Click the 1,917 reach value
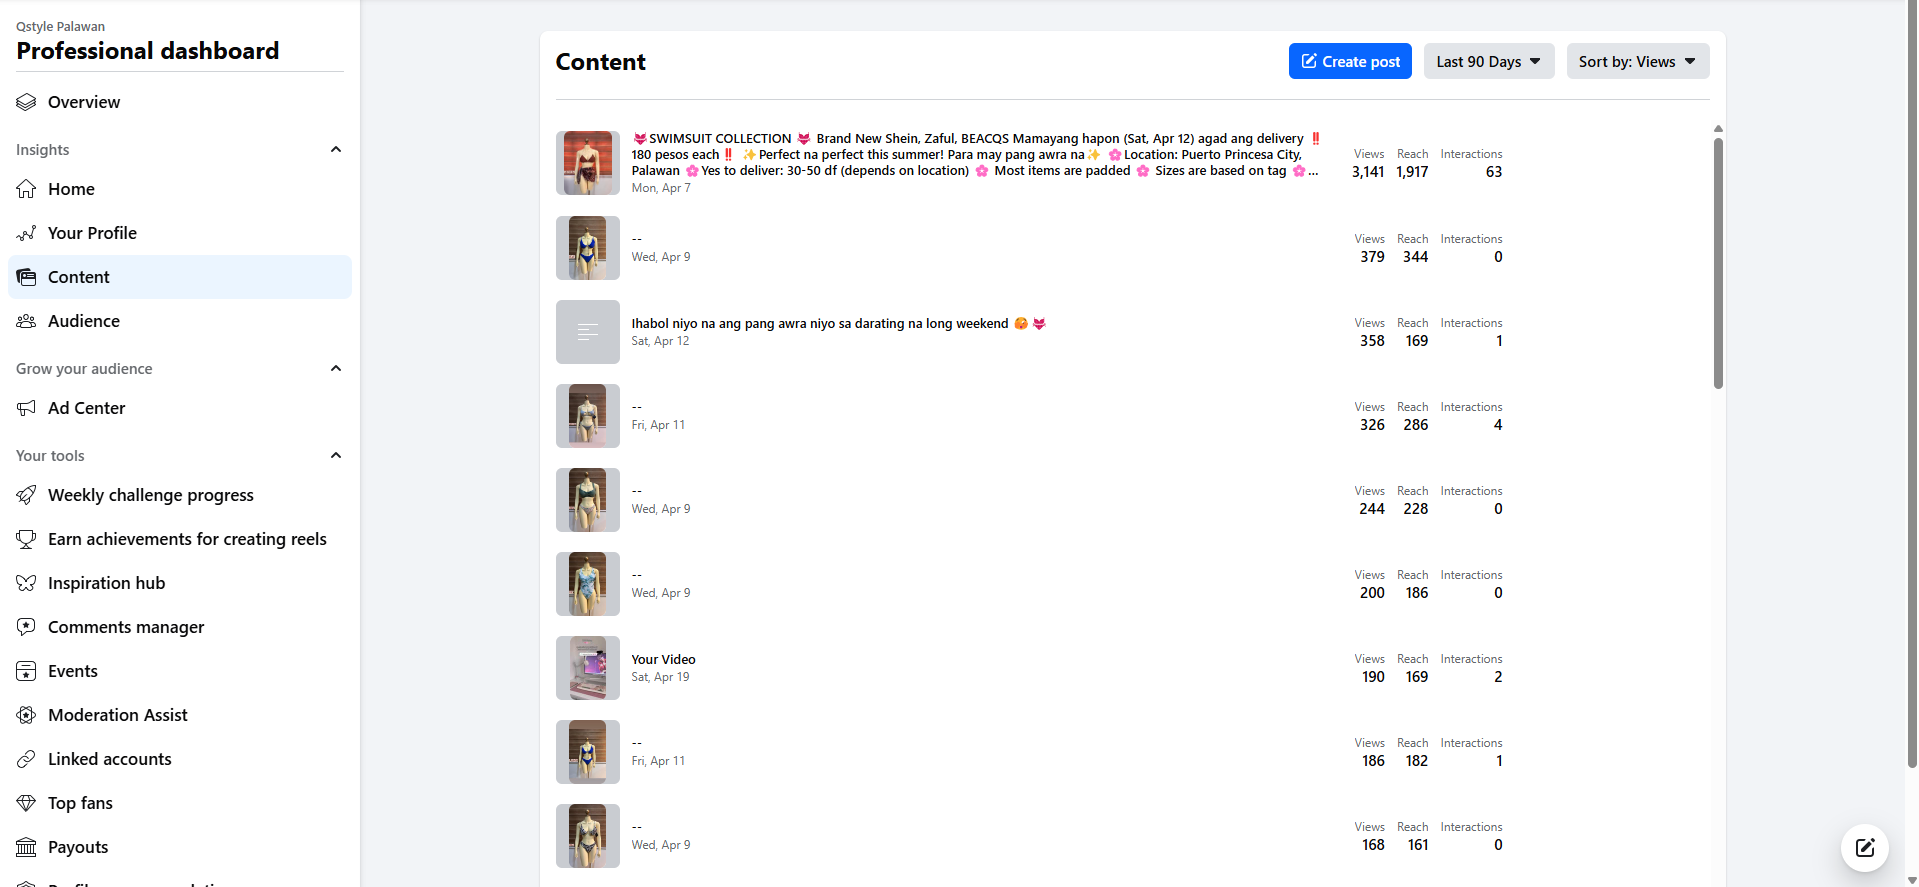 [x=1412, y=172]
